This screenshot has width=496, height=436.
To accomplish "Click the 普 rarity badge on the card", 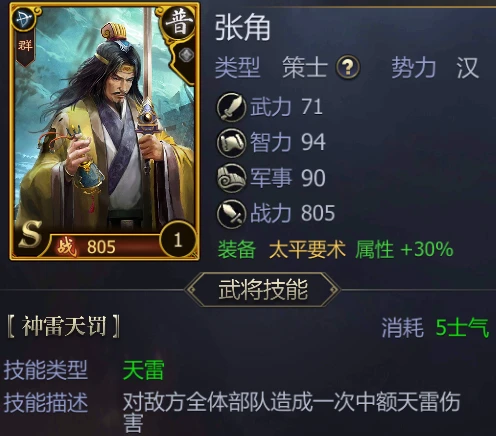I will [x=179, y=23].
